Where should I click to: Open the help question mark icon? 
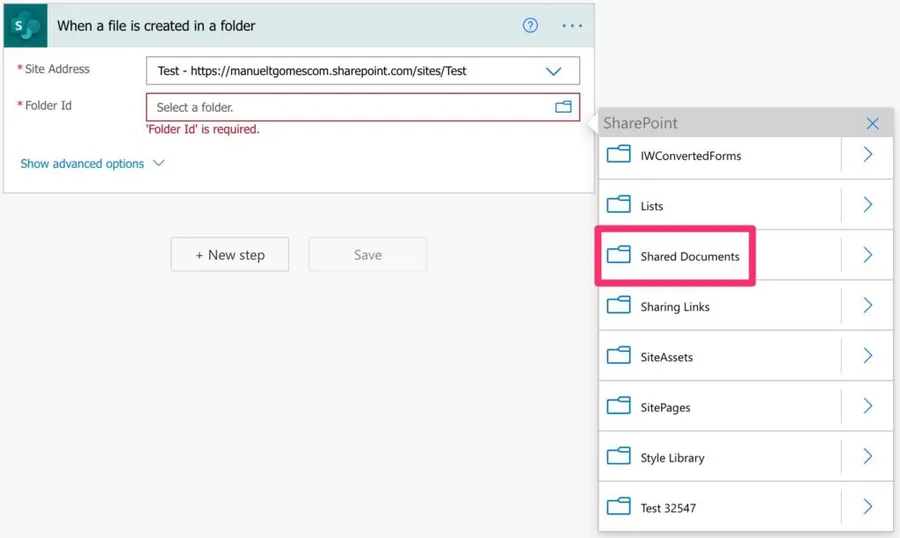coord(530,26)
